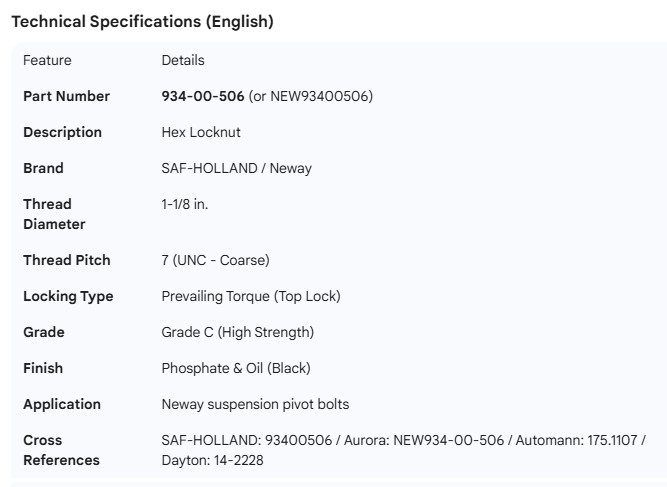Click the Finish row label
Image resolution: width=667 pixels, height=487 pixels.
tap(43, 368)
